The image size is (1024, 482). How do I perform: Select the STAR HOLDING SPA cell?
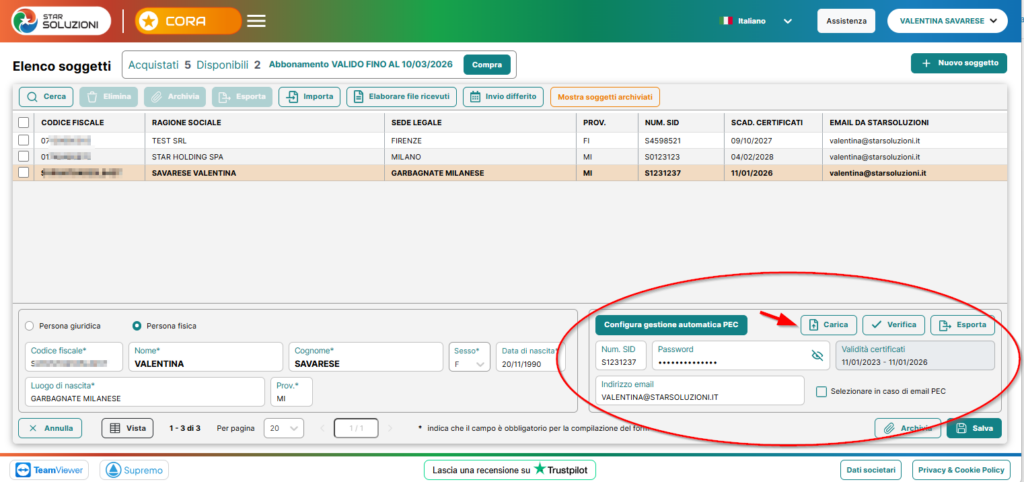[264, 157]
